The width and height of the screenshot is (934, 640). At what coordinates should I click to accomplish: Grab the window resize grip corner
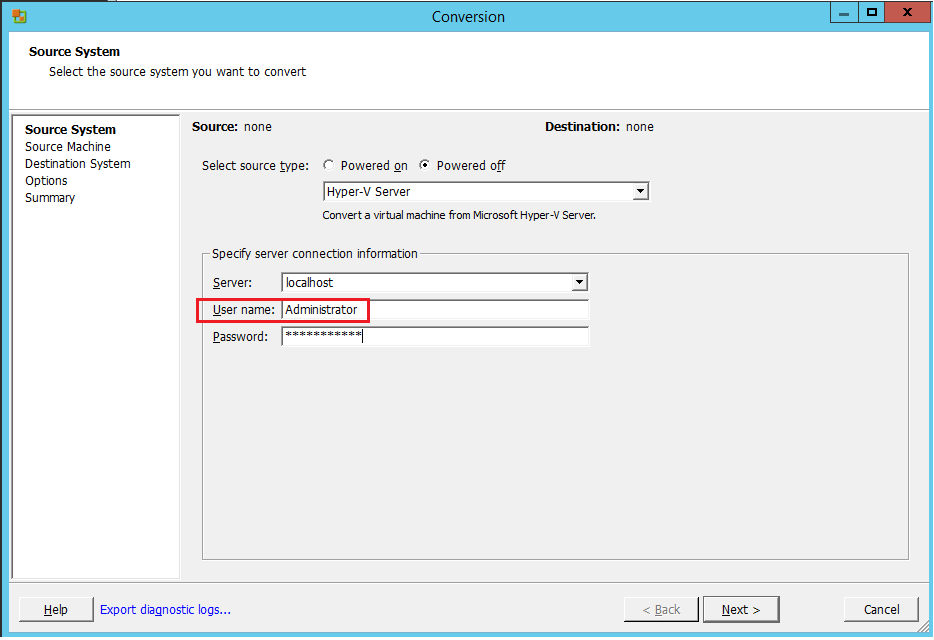[x=924, y=626]
